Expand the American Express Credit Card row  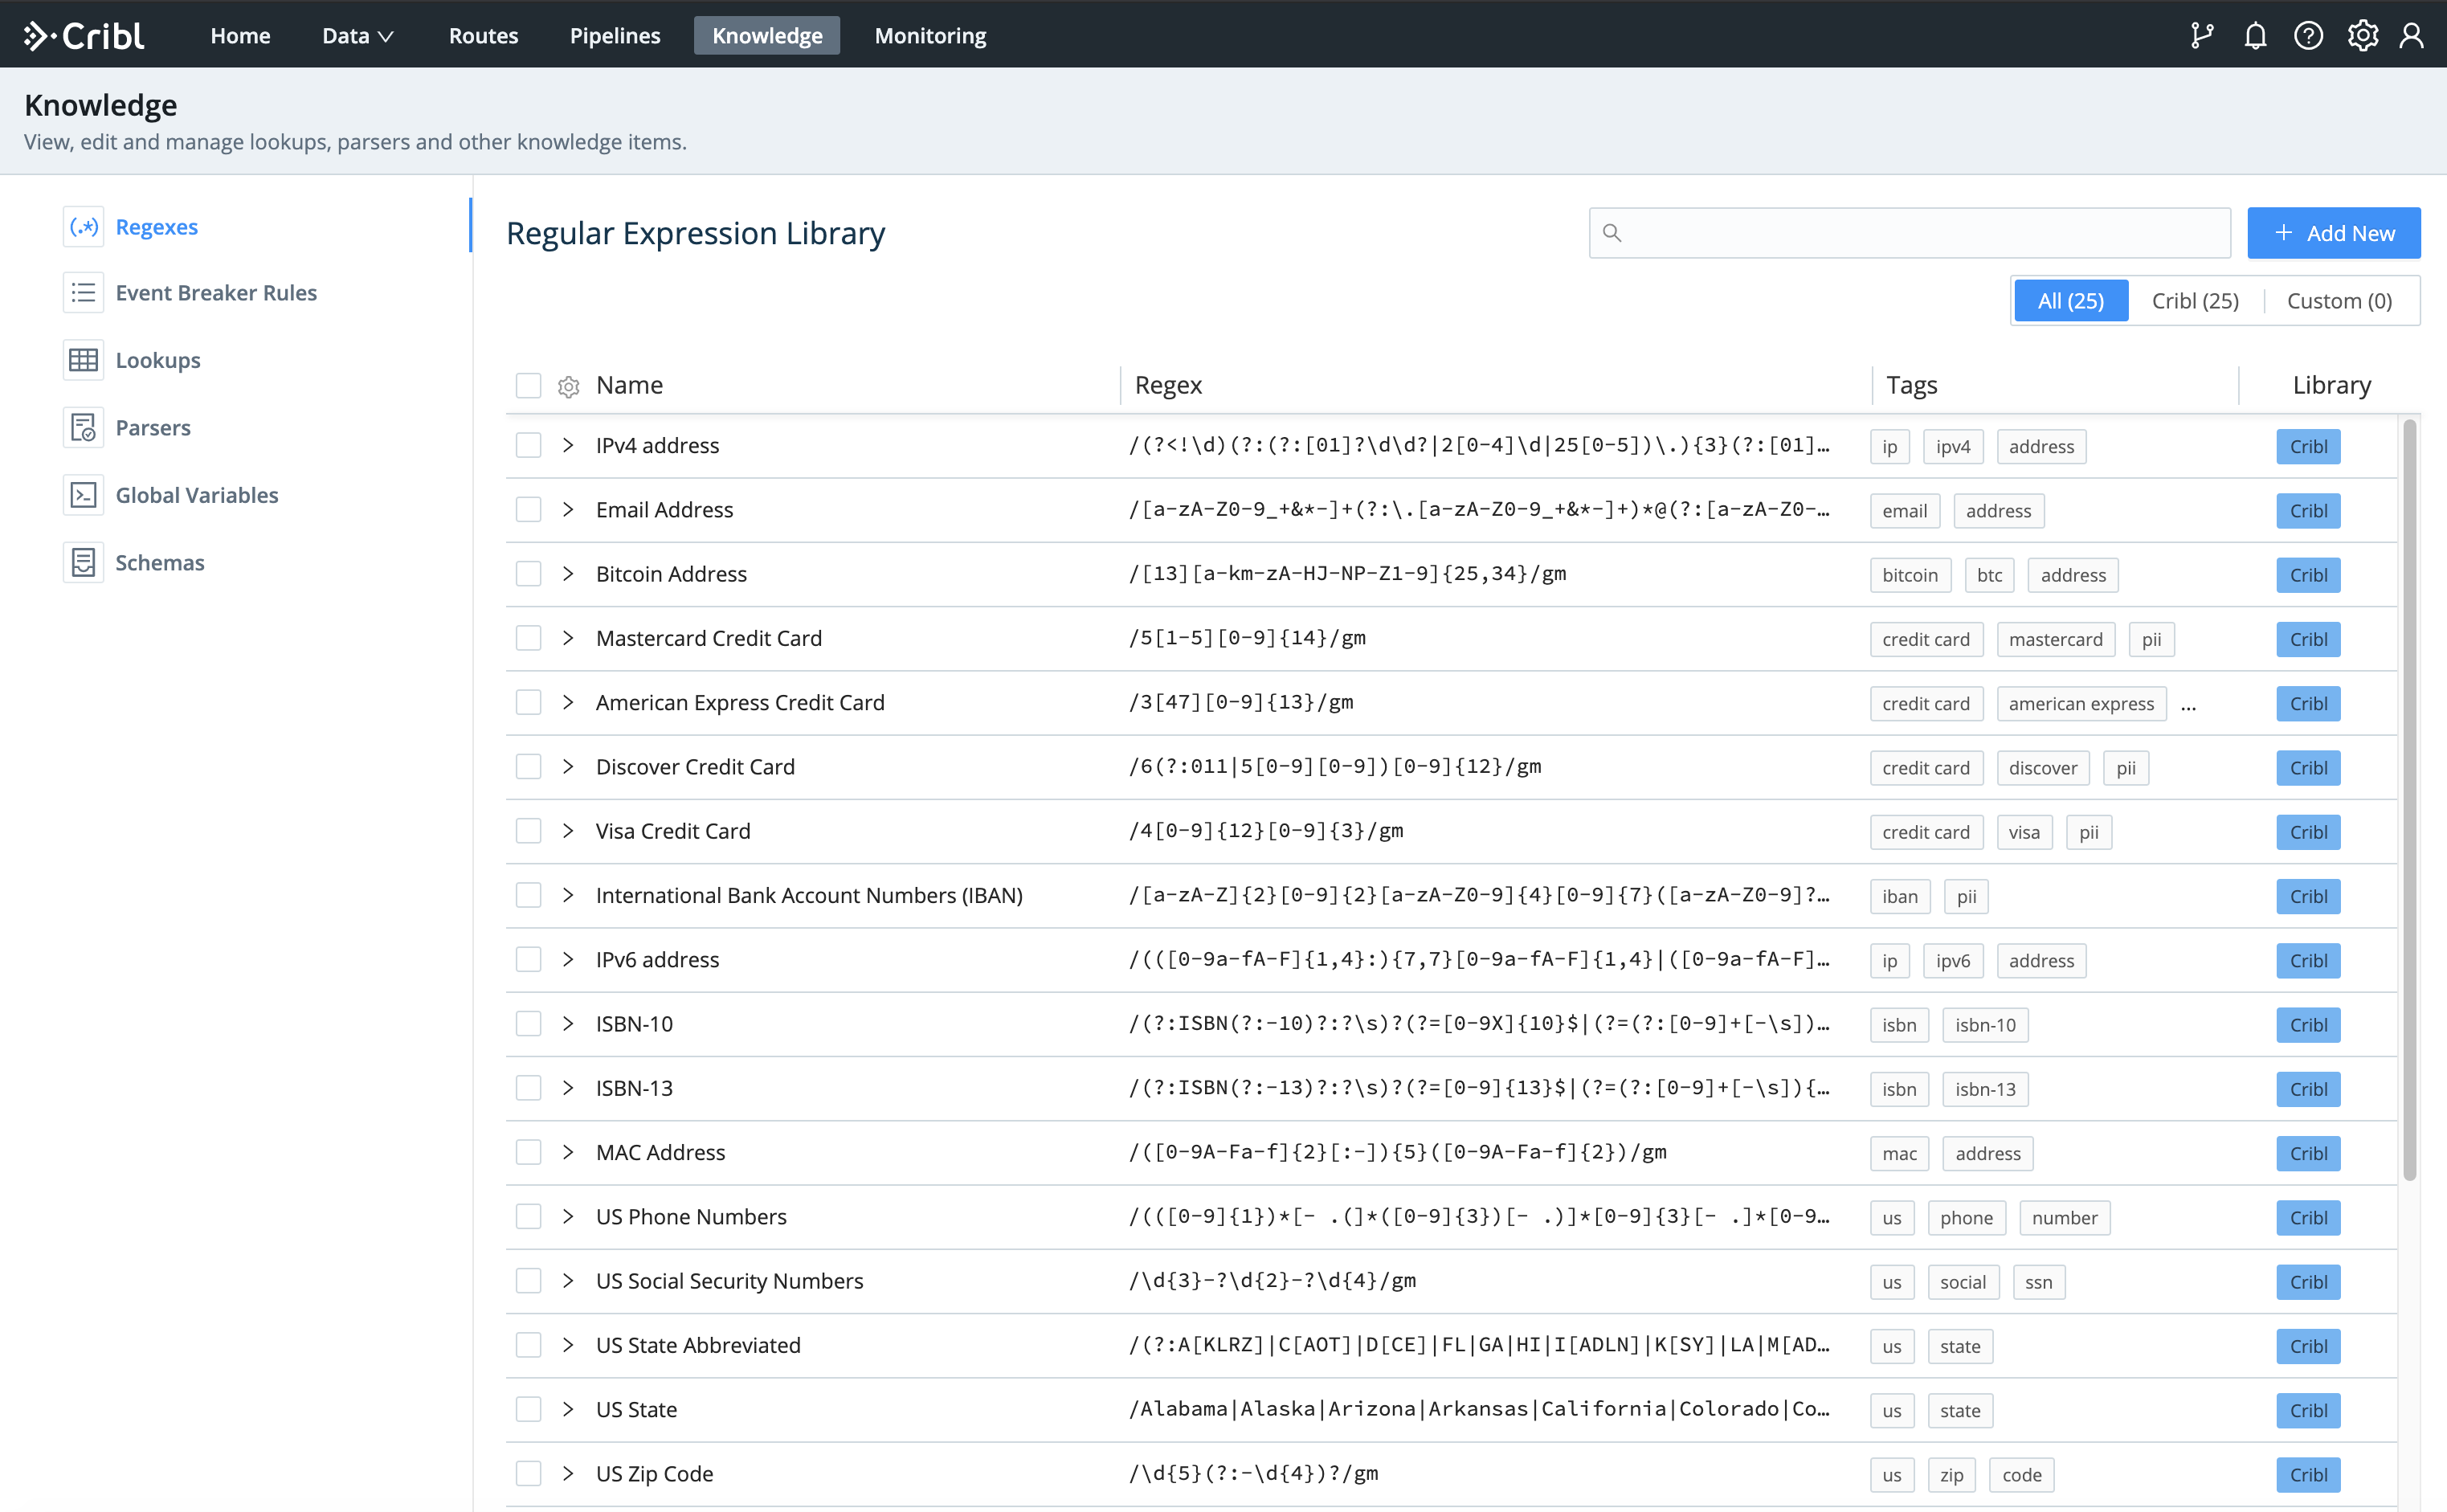(x=568, y=703)
